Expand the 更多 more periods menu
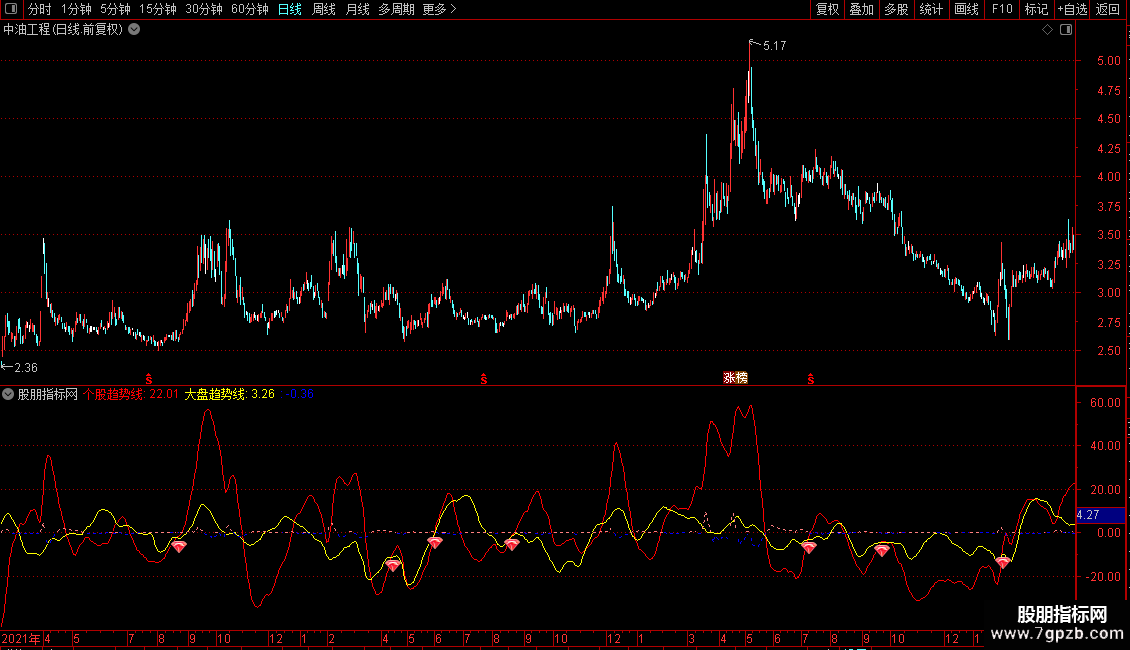The width and height of the screenshot is (1130, 650). point(439,9)
